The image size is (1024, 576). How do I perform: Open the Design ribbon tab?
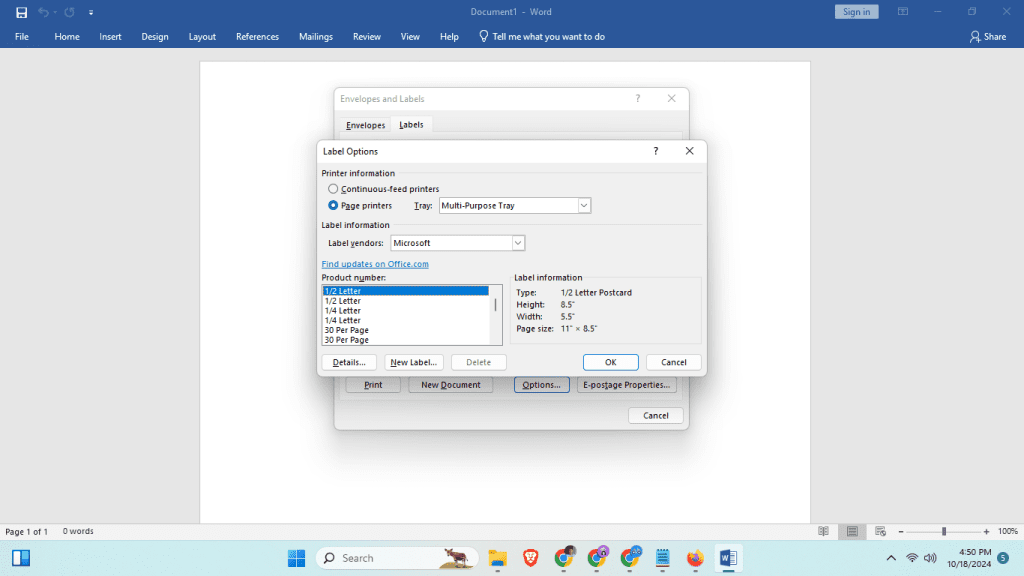155,37
